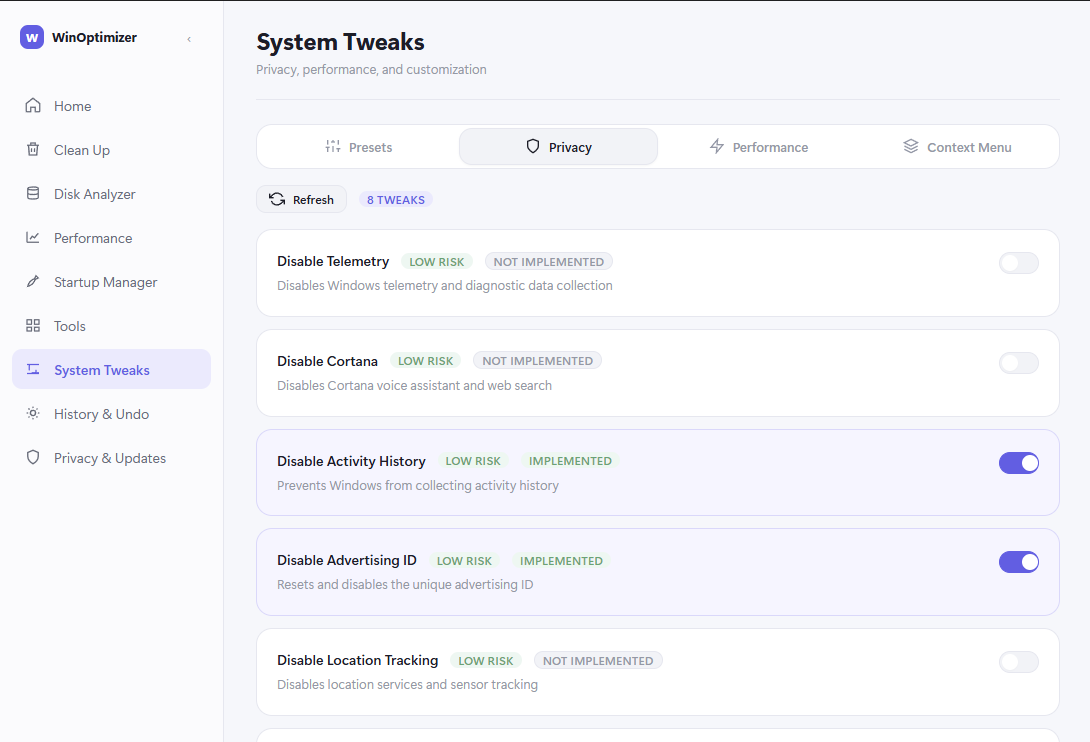The image size is (1090, 742).
Task: Click the Disable Cortana title
Action: pyautogui.click(x=327, y=362)
